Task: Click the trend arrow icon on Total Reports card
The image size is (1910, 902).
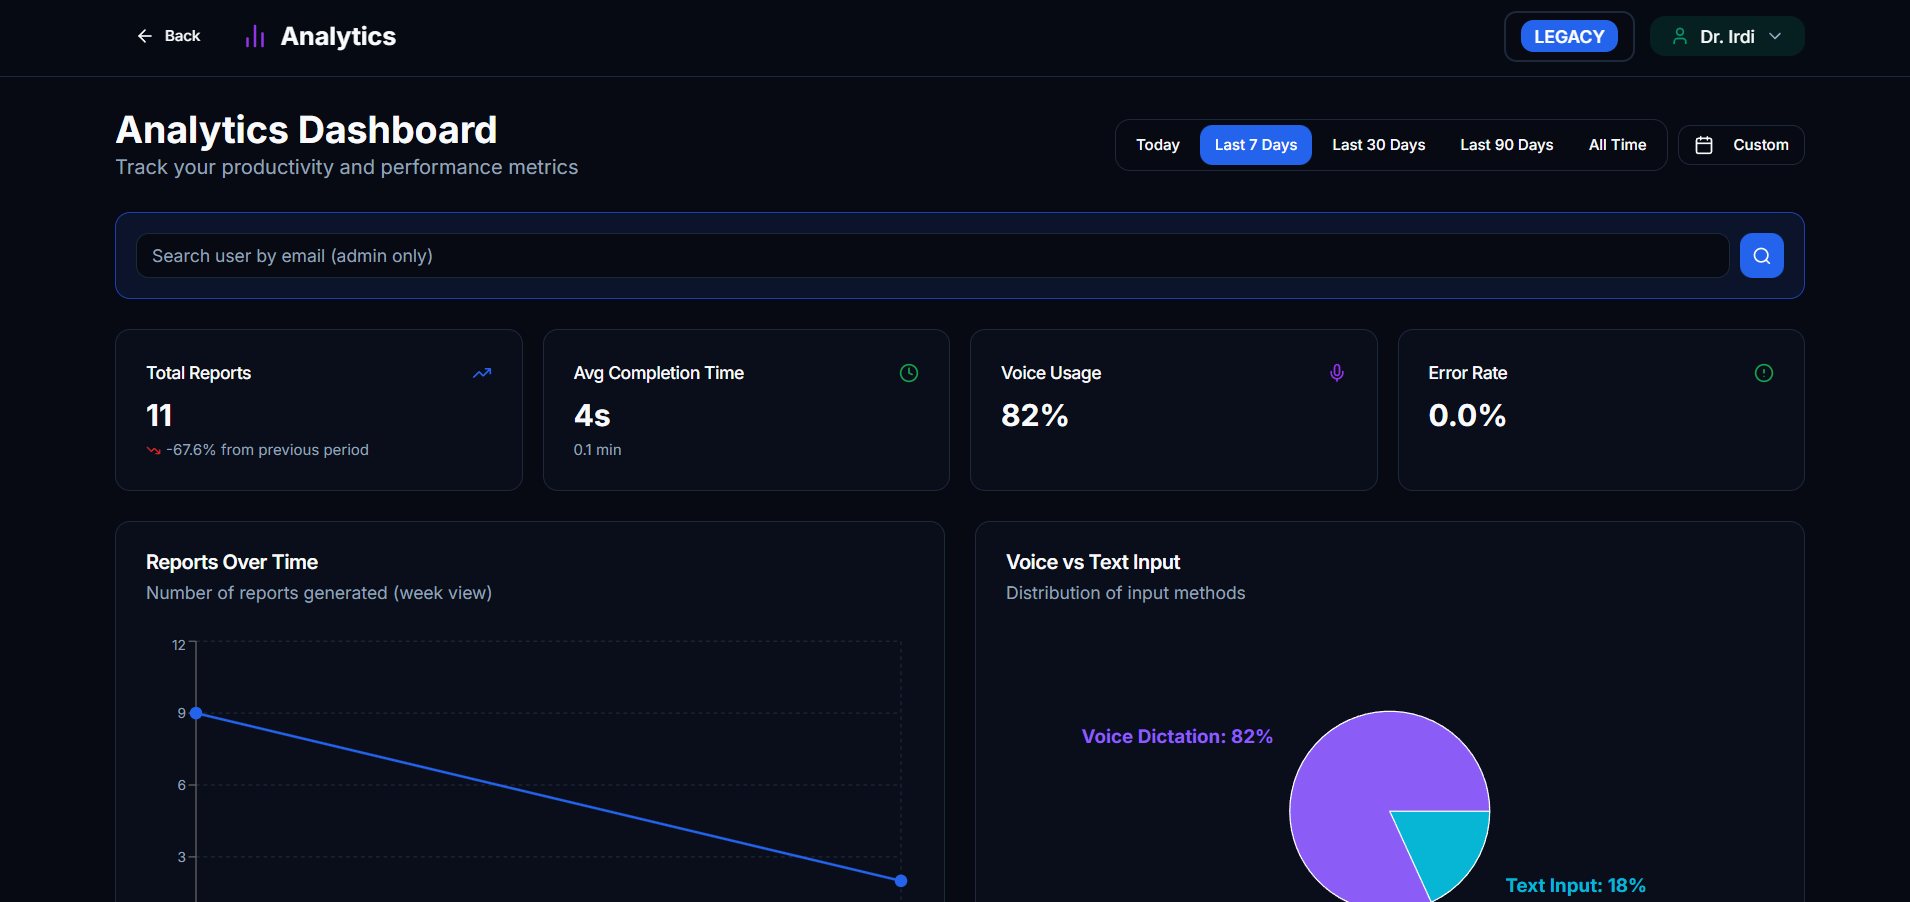Action: (482, 372)
